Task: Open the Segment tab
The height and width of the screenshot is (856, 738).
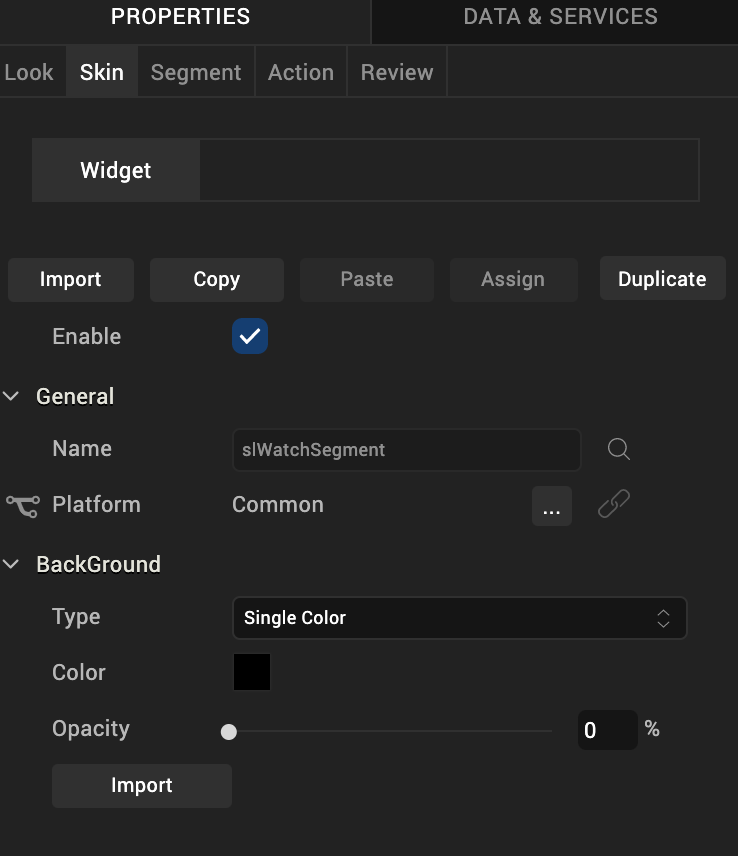Action: [x=196, y=73]
